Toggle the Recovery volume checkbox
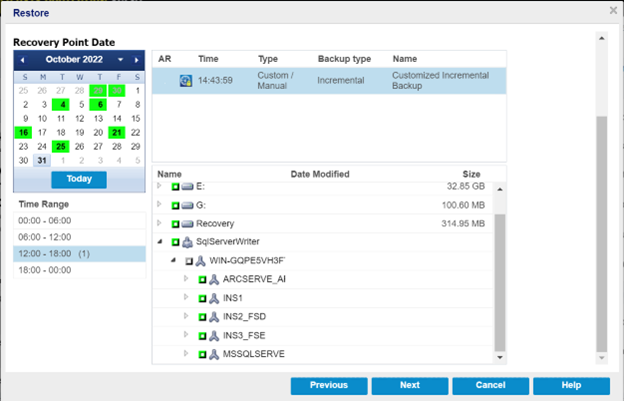This screenshot has width=624, height=401. coord(176,224)
